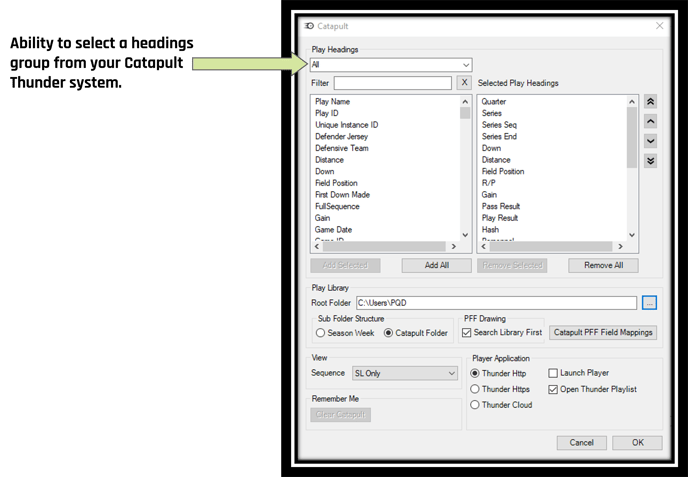Click the vertical scrollbar thumb of available headings
Image resolution: width=688 pixels, height=477 pixels.
465,113
